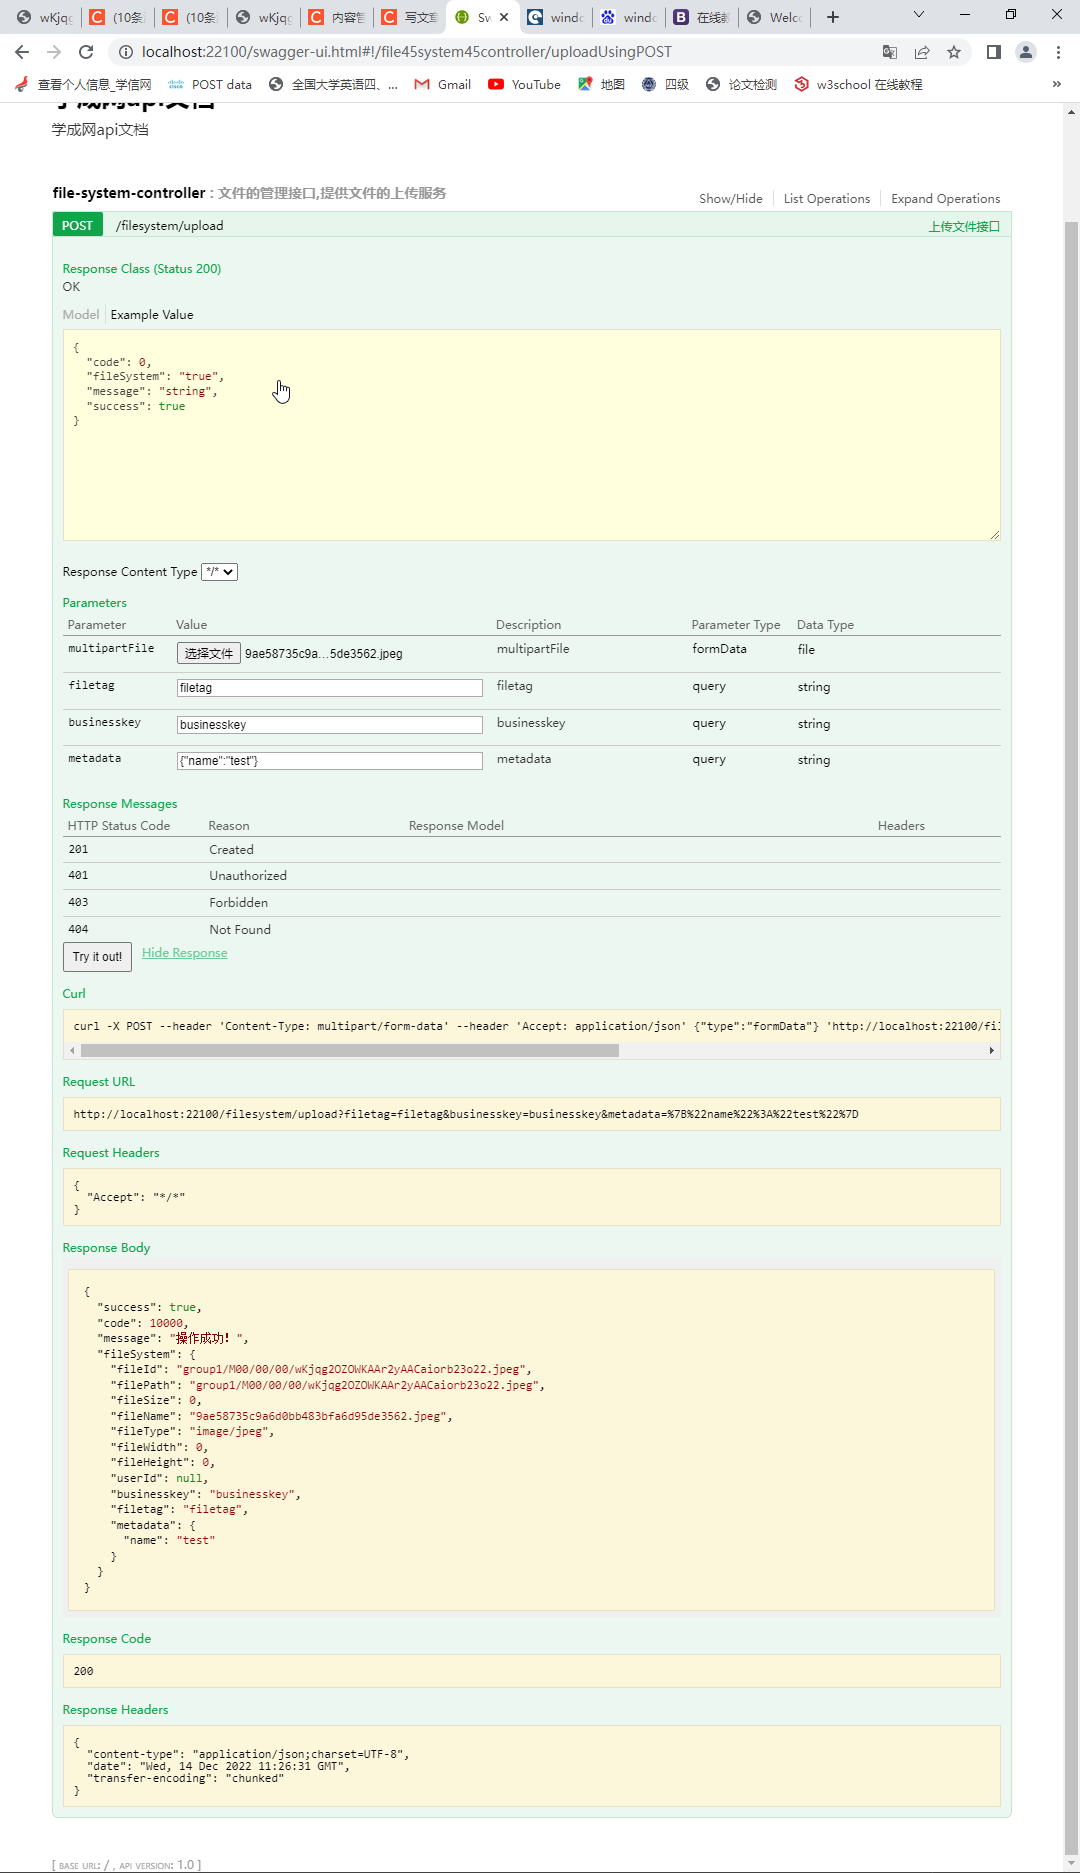Click the example value JSON box

tap(531, 435)
